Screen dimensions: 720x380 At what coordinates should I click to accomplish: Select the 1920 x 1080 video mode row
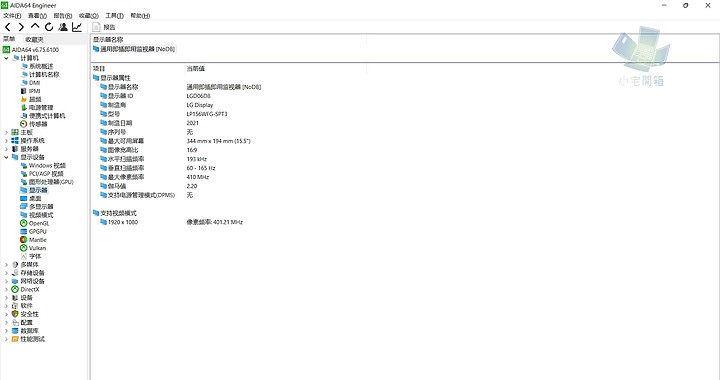171,222
